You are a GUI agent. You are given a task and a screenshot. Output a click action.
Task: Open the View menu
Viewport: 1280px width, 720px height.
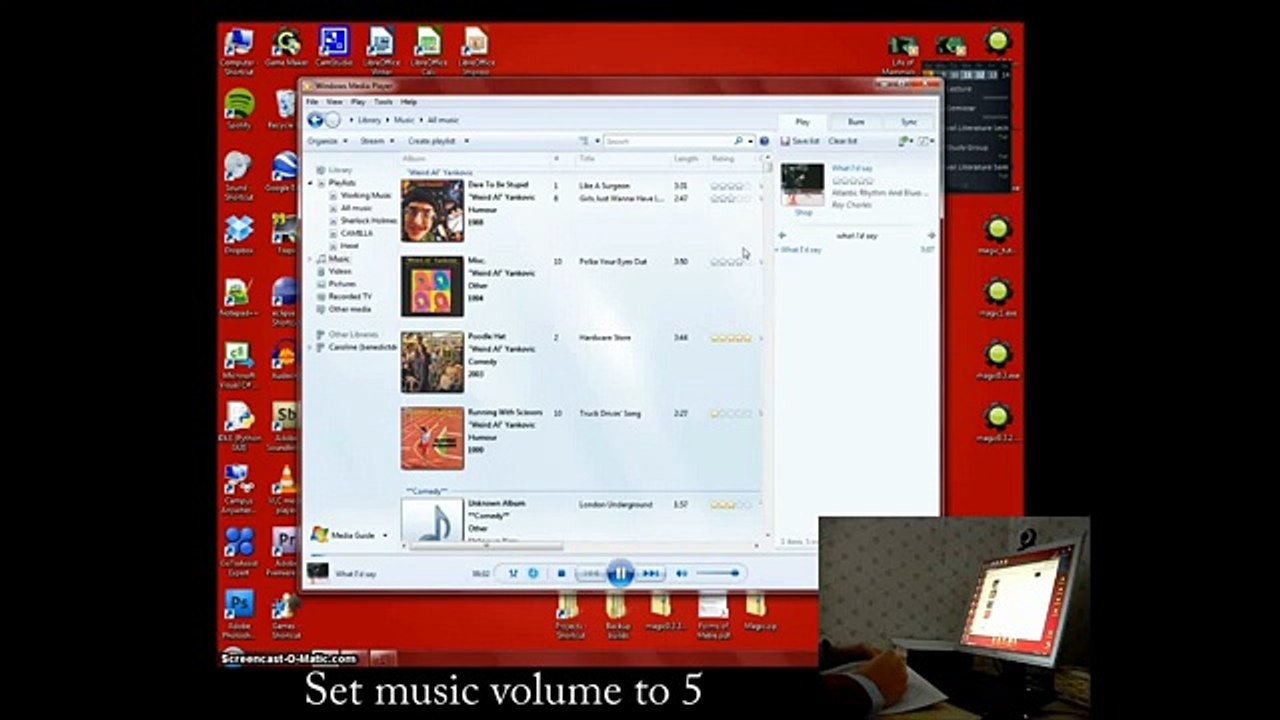tap(334, 102)
